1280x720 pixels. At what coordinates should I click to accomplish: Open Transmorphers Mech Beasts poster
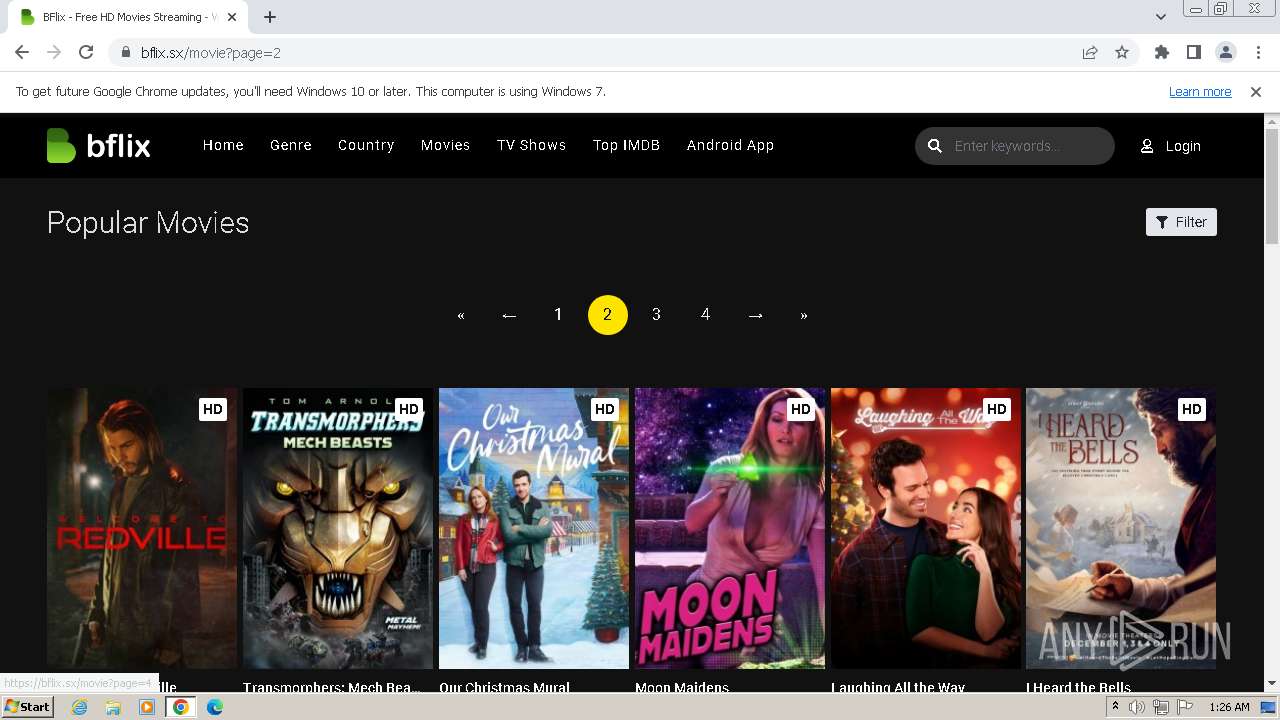[x=338, y=528]
